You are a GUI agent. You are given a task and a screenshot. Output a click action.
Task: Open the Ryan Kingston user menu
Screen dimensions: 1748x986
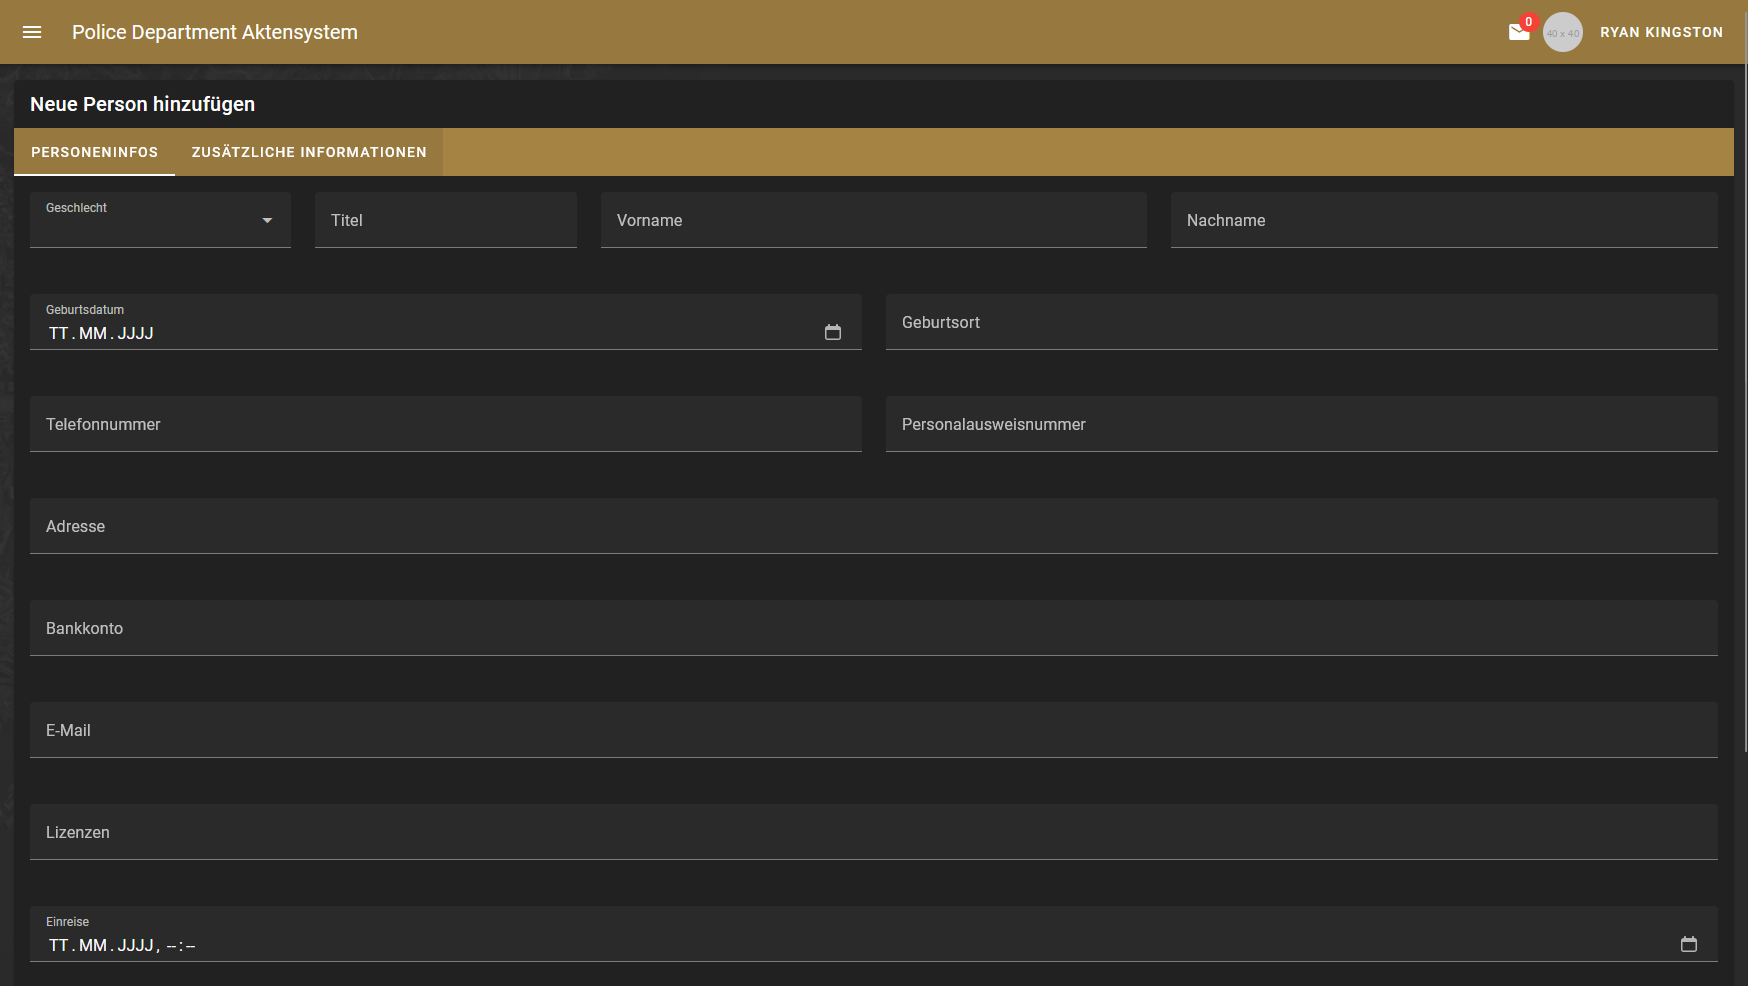coord(1661,32)
